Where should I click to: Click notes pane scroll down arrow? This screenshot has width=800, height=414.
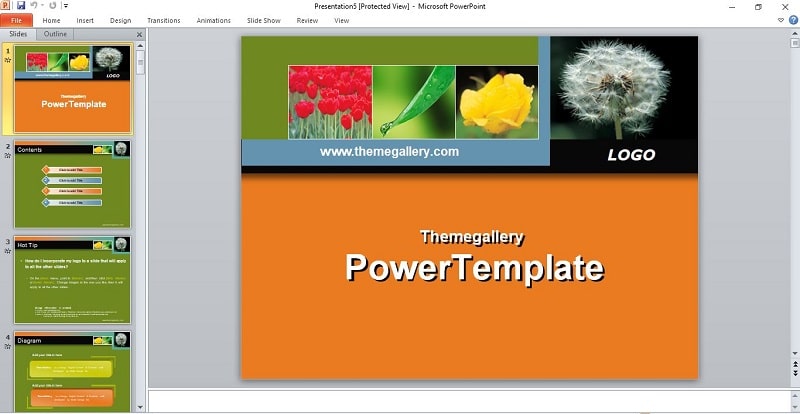795,406
